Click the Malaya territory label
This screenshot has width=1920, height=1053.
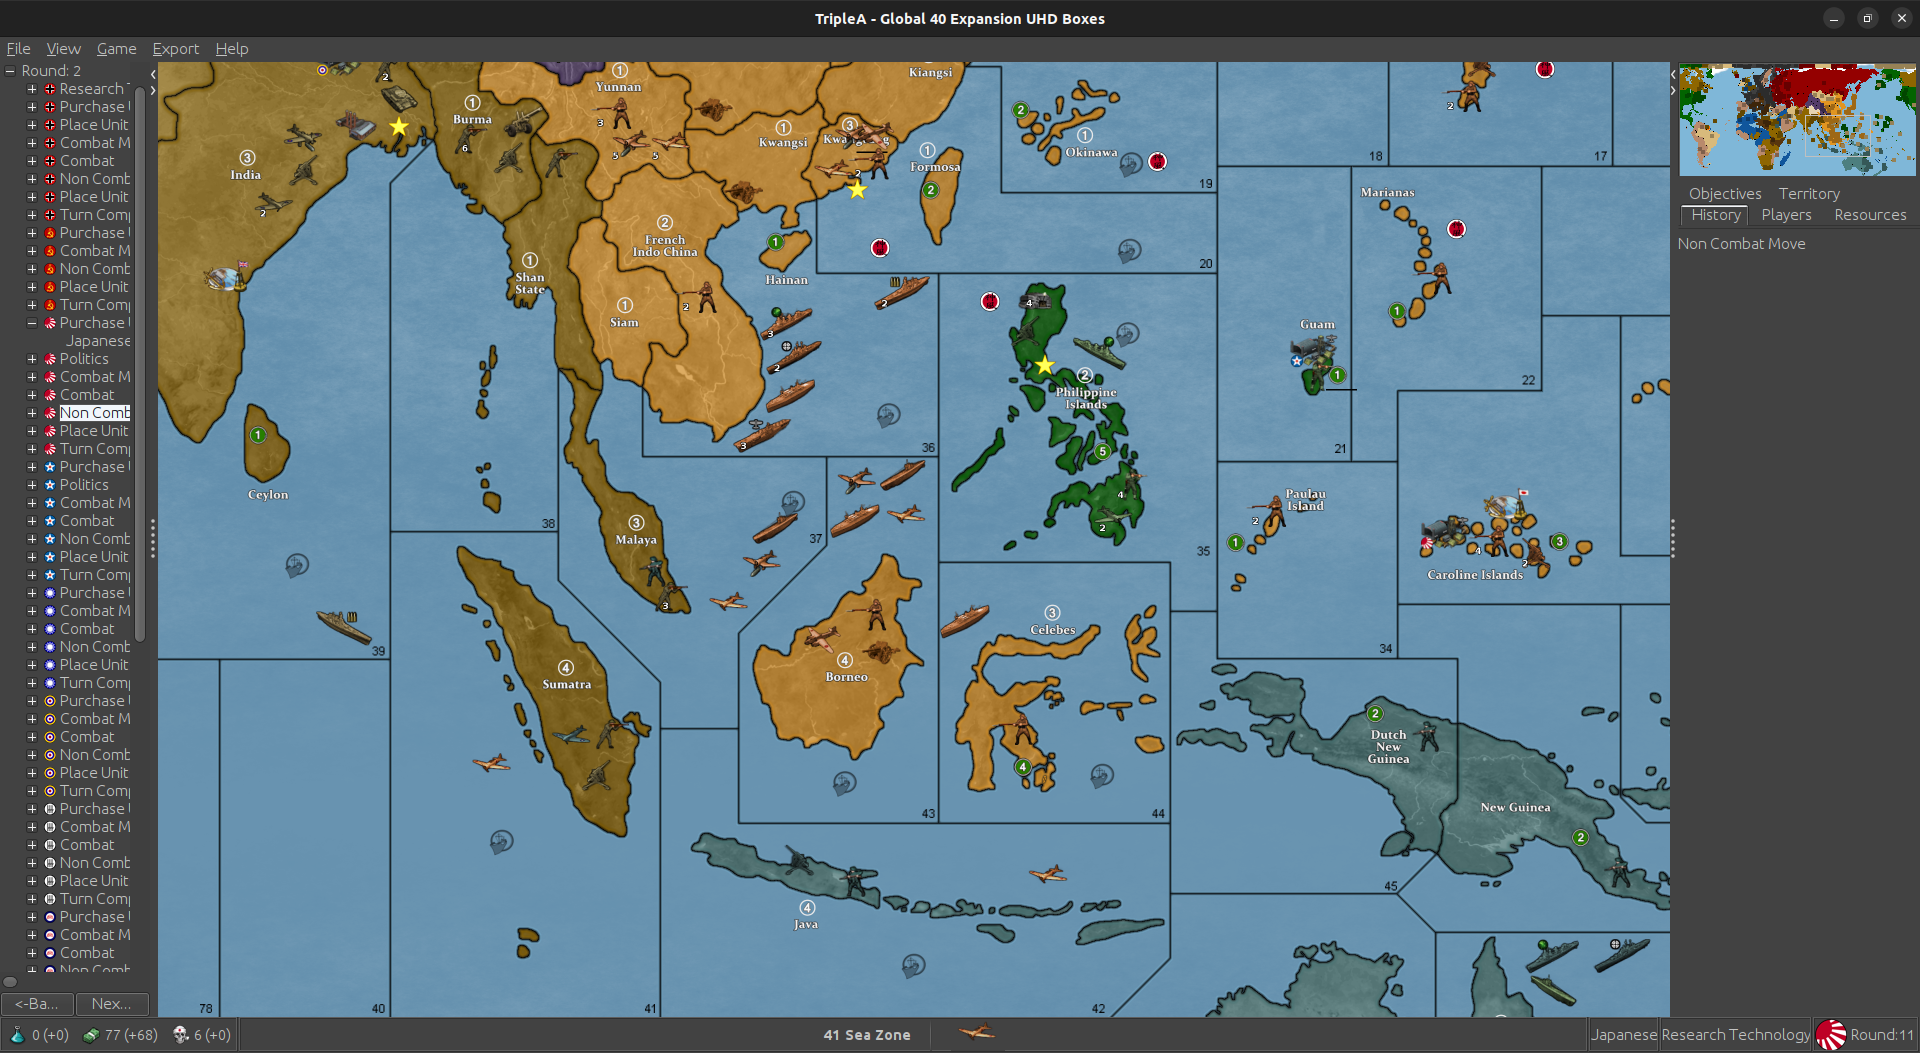tap(636, 540)
